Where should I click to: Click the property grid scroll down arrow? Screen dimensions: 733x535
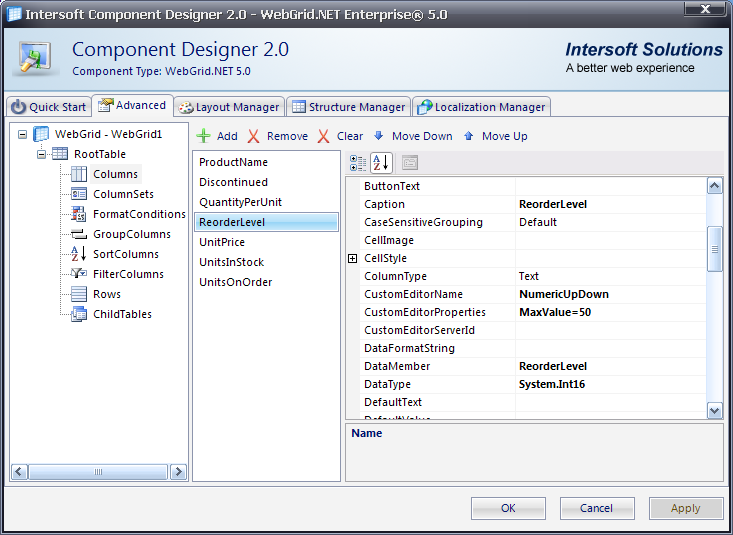pyautogui.click(x=714, y=411)
